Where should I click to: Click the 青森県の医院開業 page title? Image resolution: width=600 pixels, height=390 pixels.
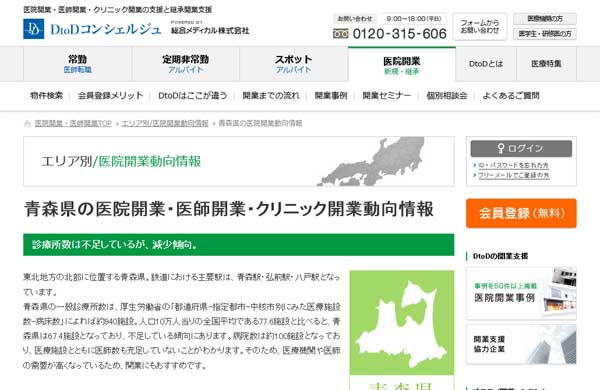click(x=229, y=209)
